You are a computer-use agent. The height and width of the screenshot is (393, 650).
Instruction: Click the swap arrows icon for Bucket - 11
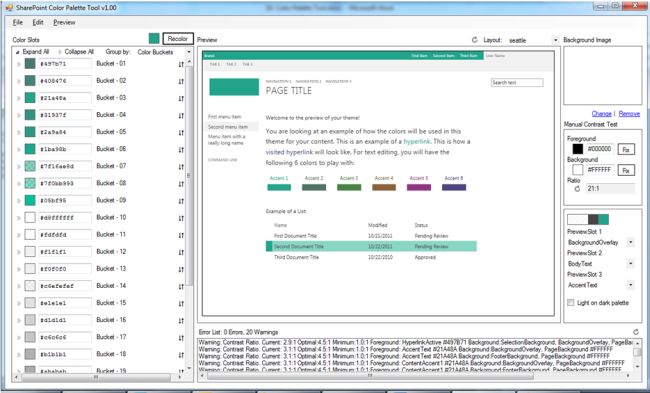point(181,235)
